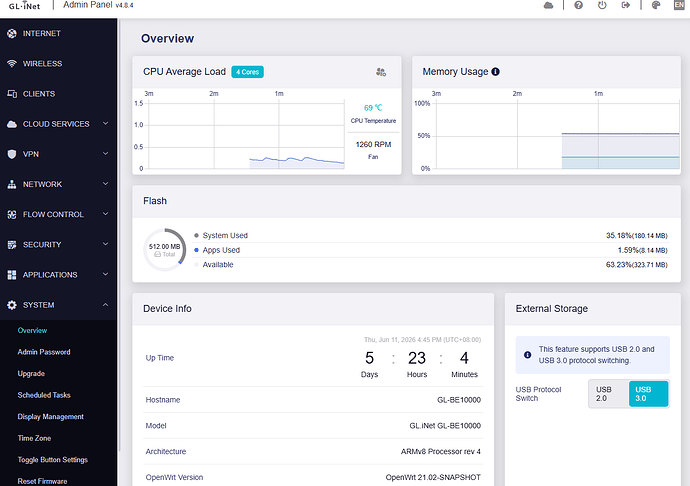Click the Flash usage donut chart
This screenshot has width=690, height=486.
pos(165,250)
